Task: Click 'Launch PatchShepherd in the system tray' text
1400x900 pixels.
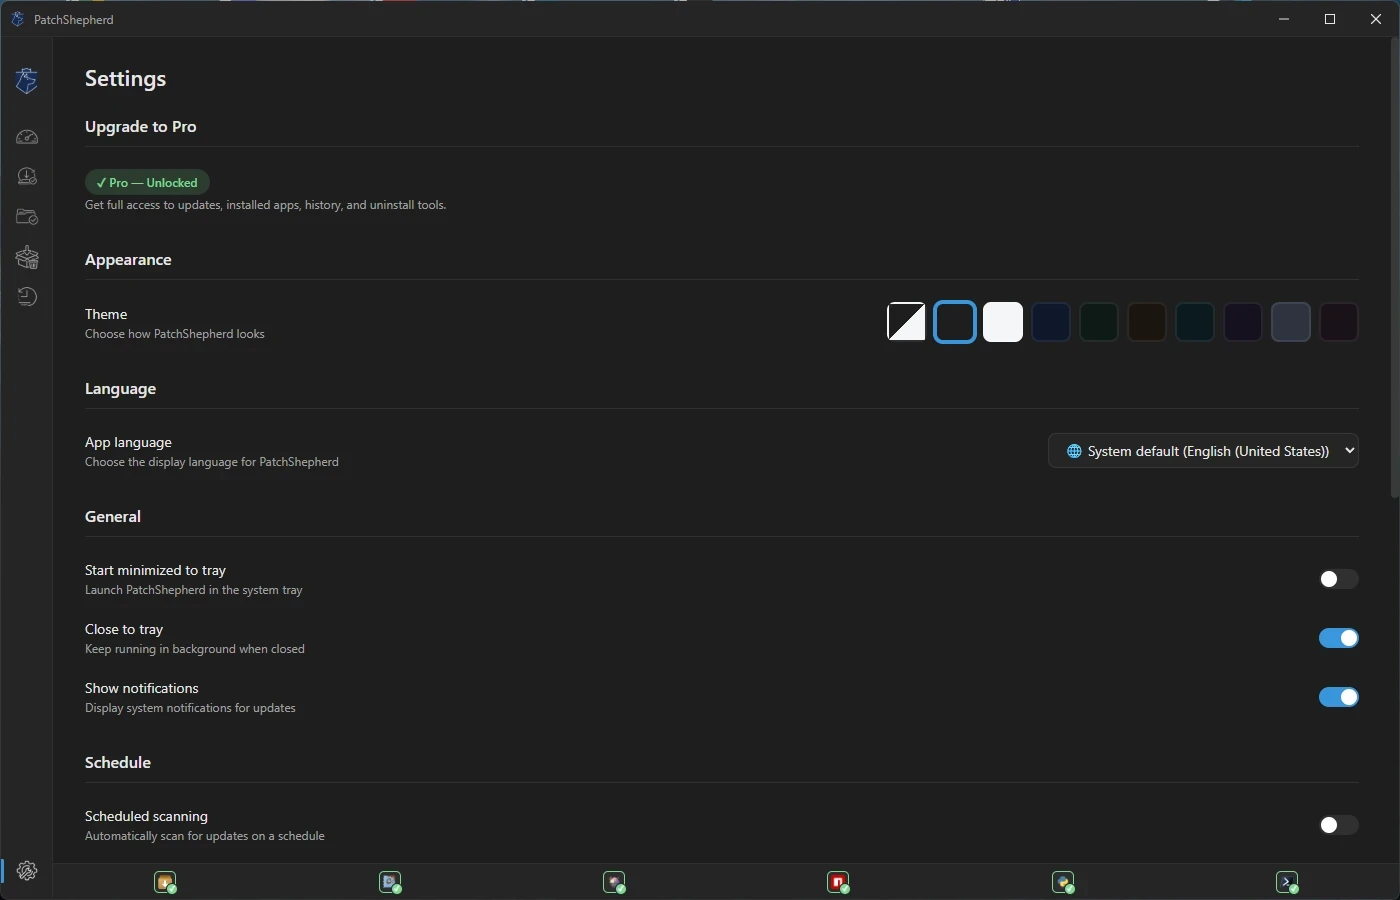Action: click(194, 590)
